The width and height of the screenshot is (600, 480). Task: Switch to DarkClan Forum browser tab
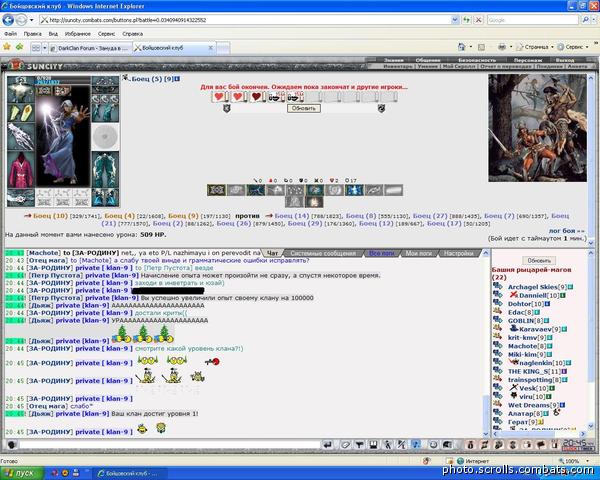91,48
